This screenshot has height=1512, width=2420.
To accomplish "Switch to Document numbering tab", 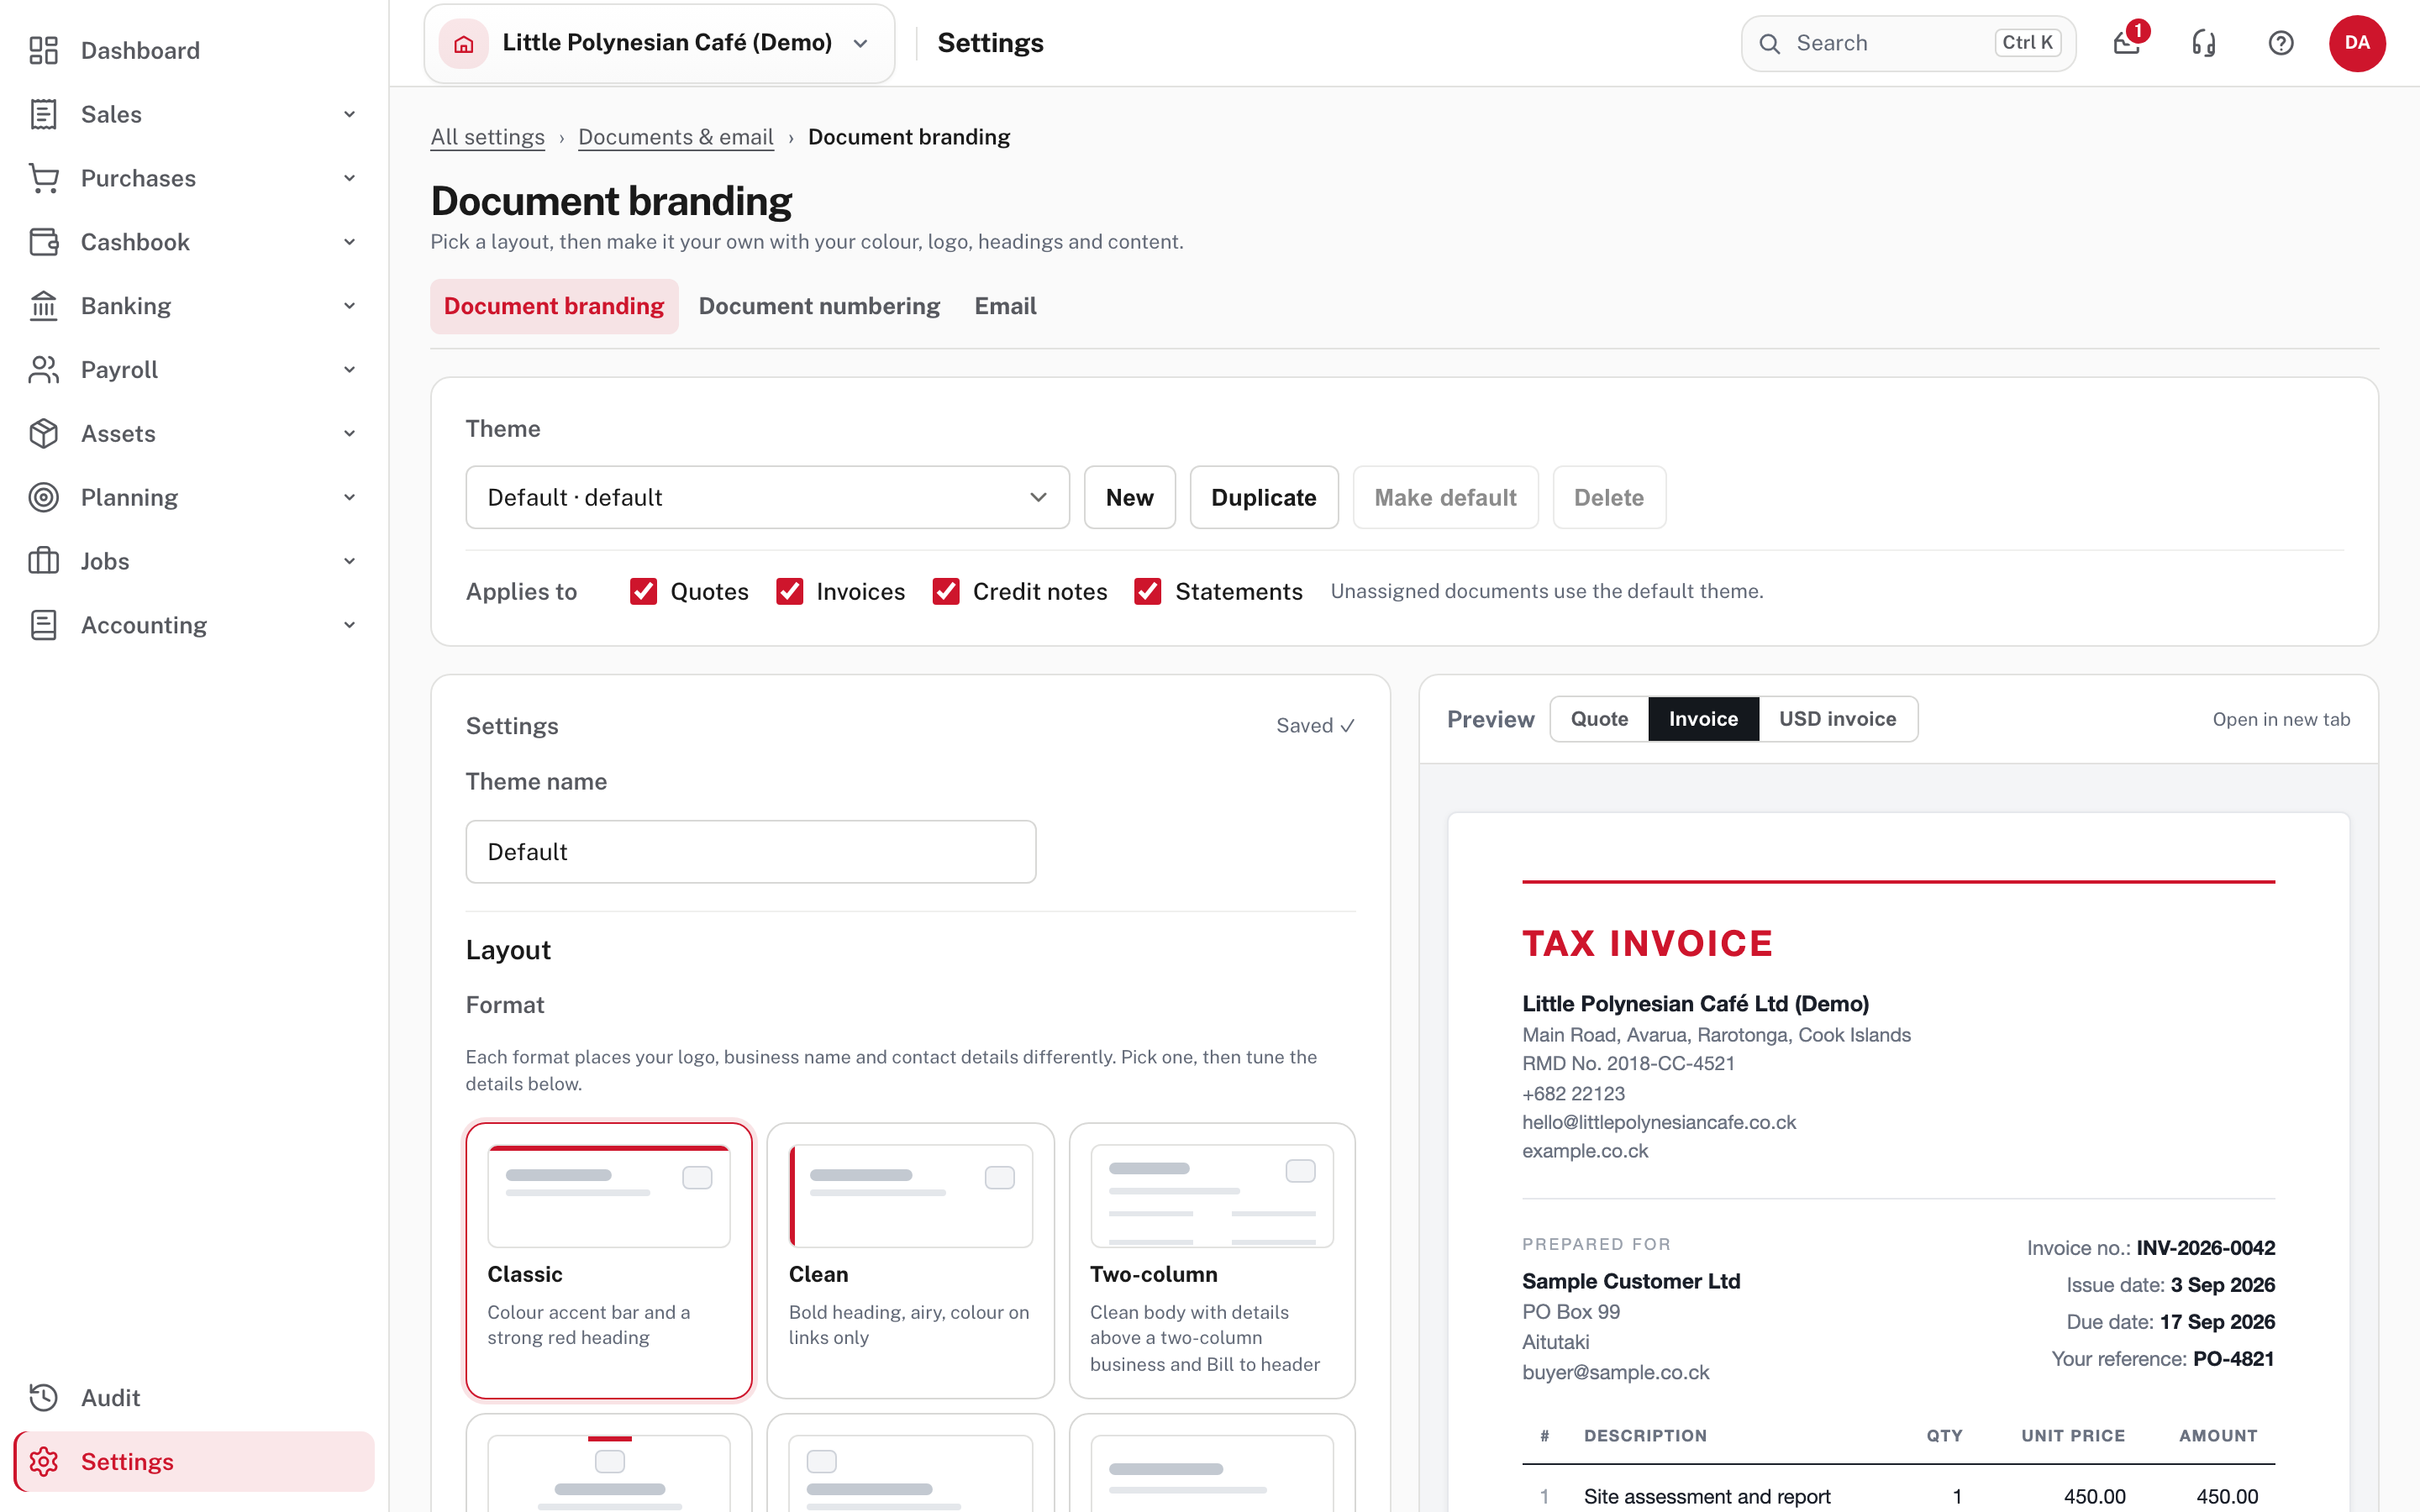I will click(819, 306).
